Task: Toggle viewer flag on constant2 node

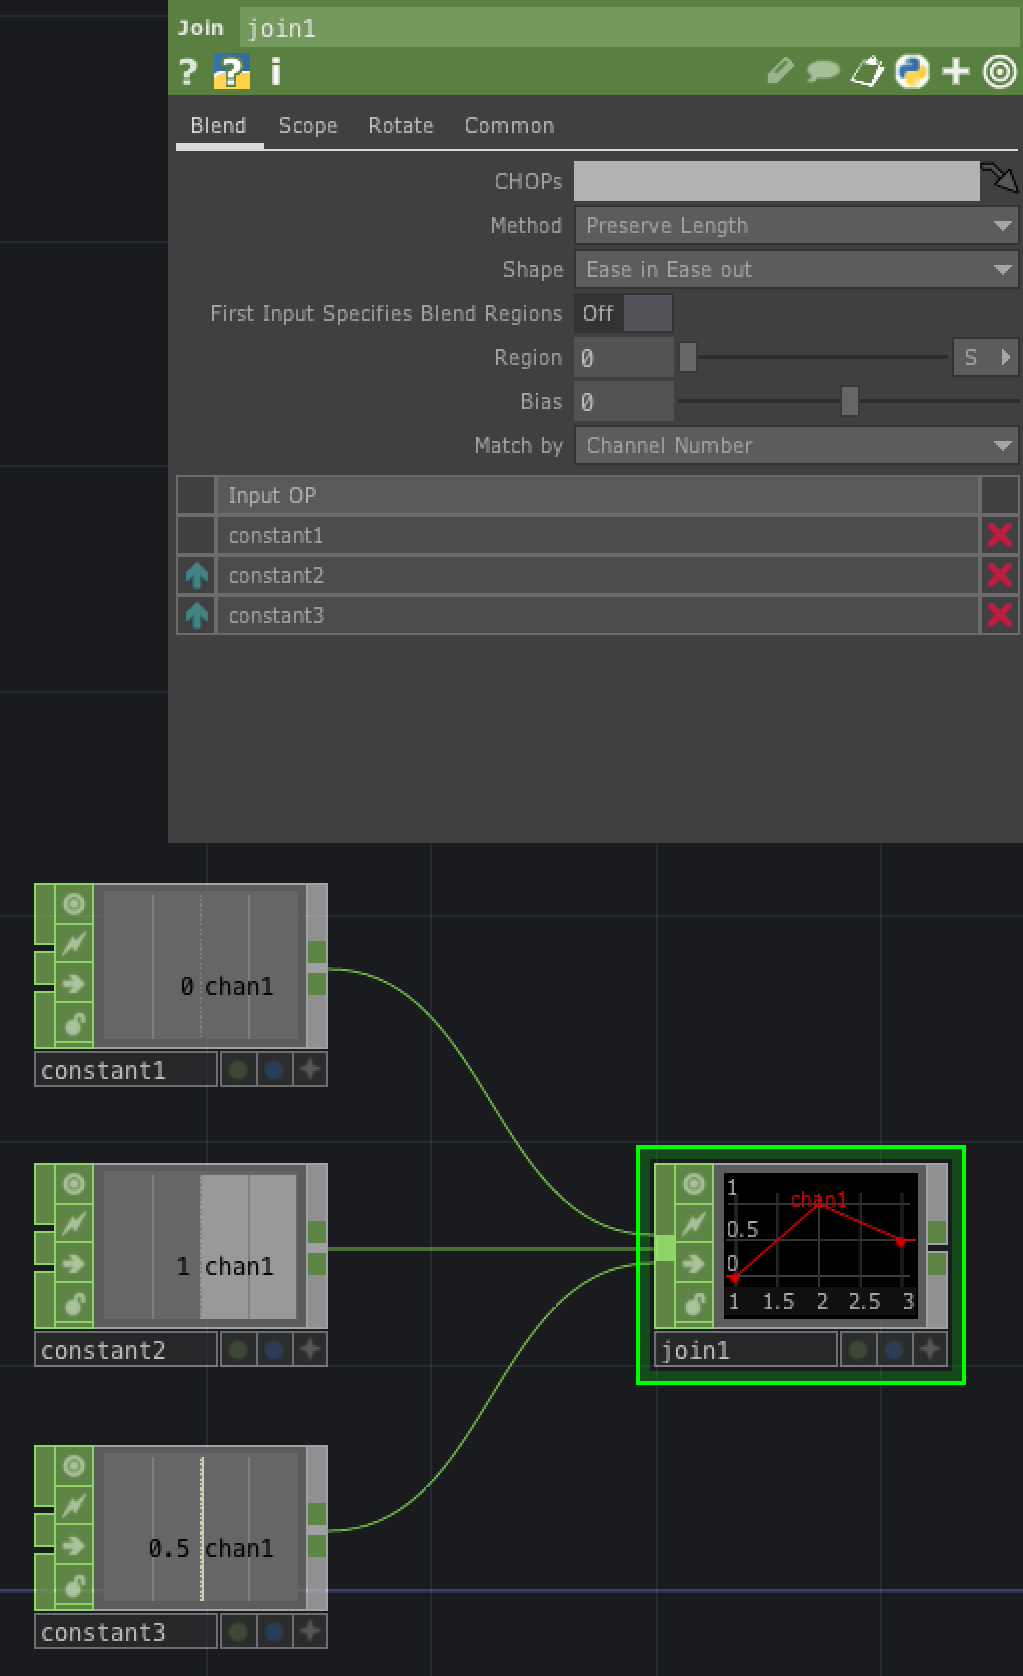Action: [x=74, y=1184]
